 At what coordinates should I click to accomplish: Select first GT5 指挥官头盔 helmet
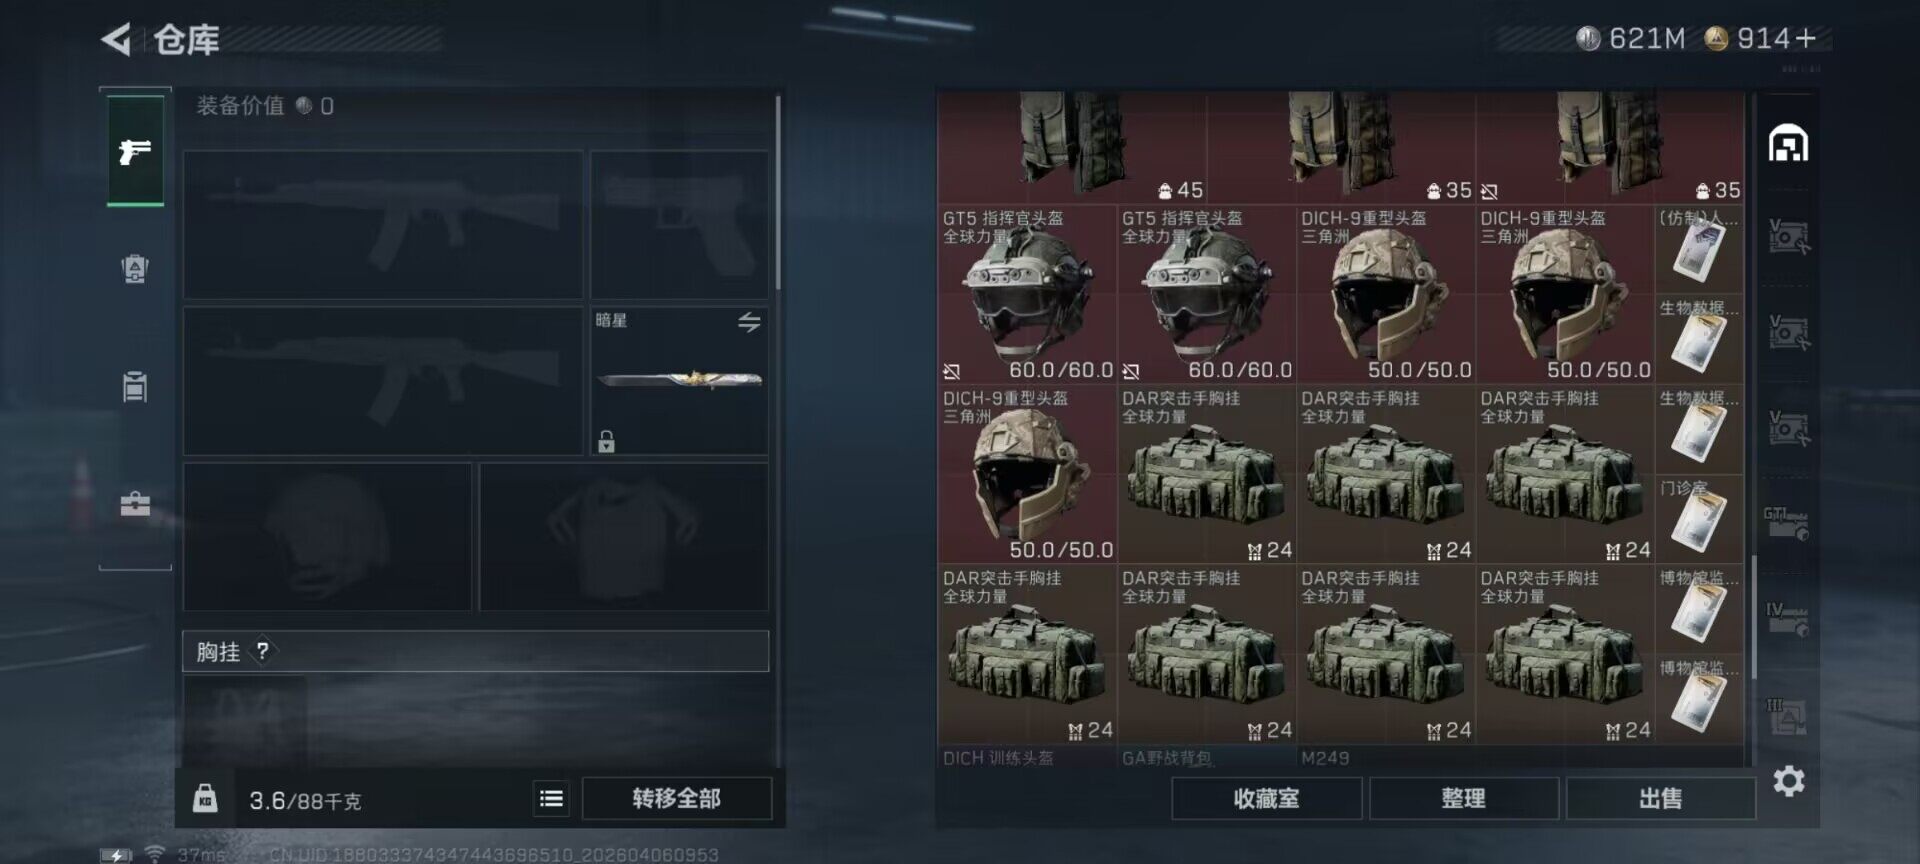(x=1027, y=295)
